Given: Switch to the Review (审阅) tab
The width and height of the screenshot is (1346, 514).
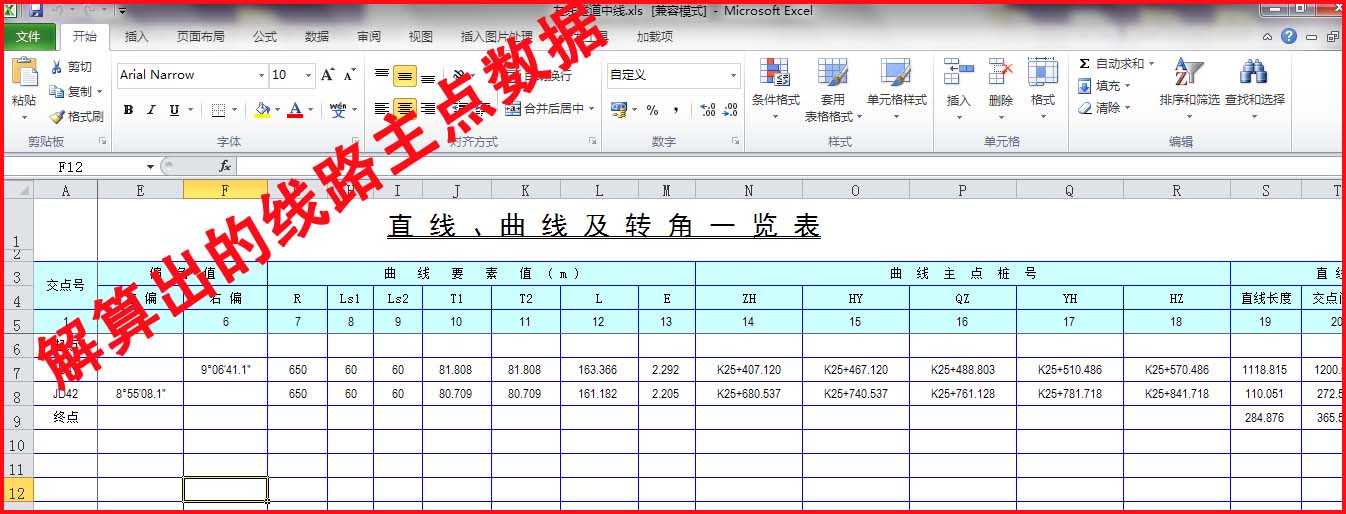Looking at the screenshot, I should [368, 36].
